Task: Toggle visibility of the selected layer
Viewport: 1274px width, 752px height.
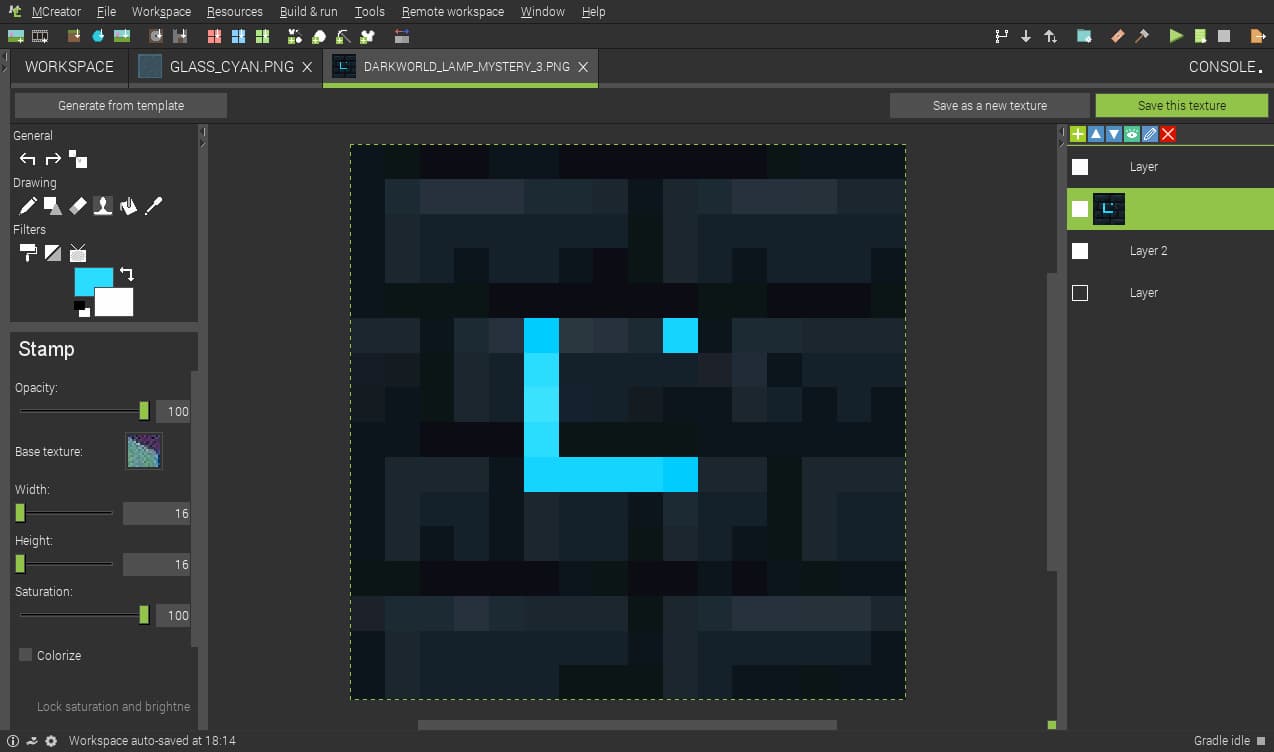Action: point(1080,208)
